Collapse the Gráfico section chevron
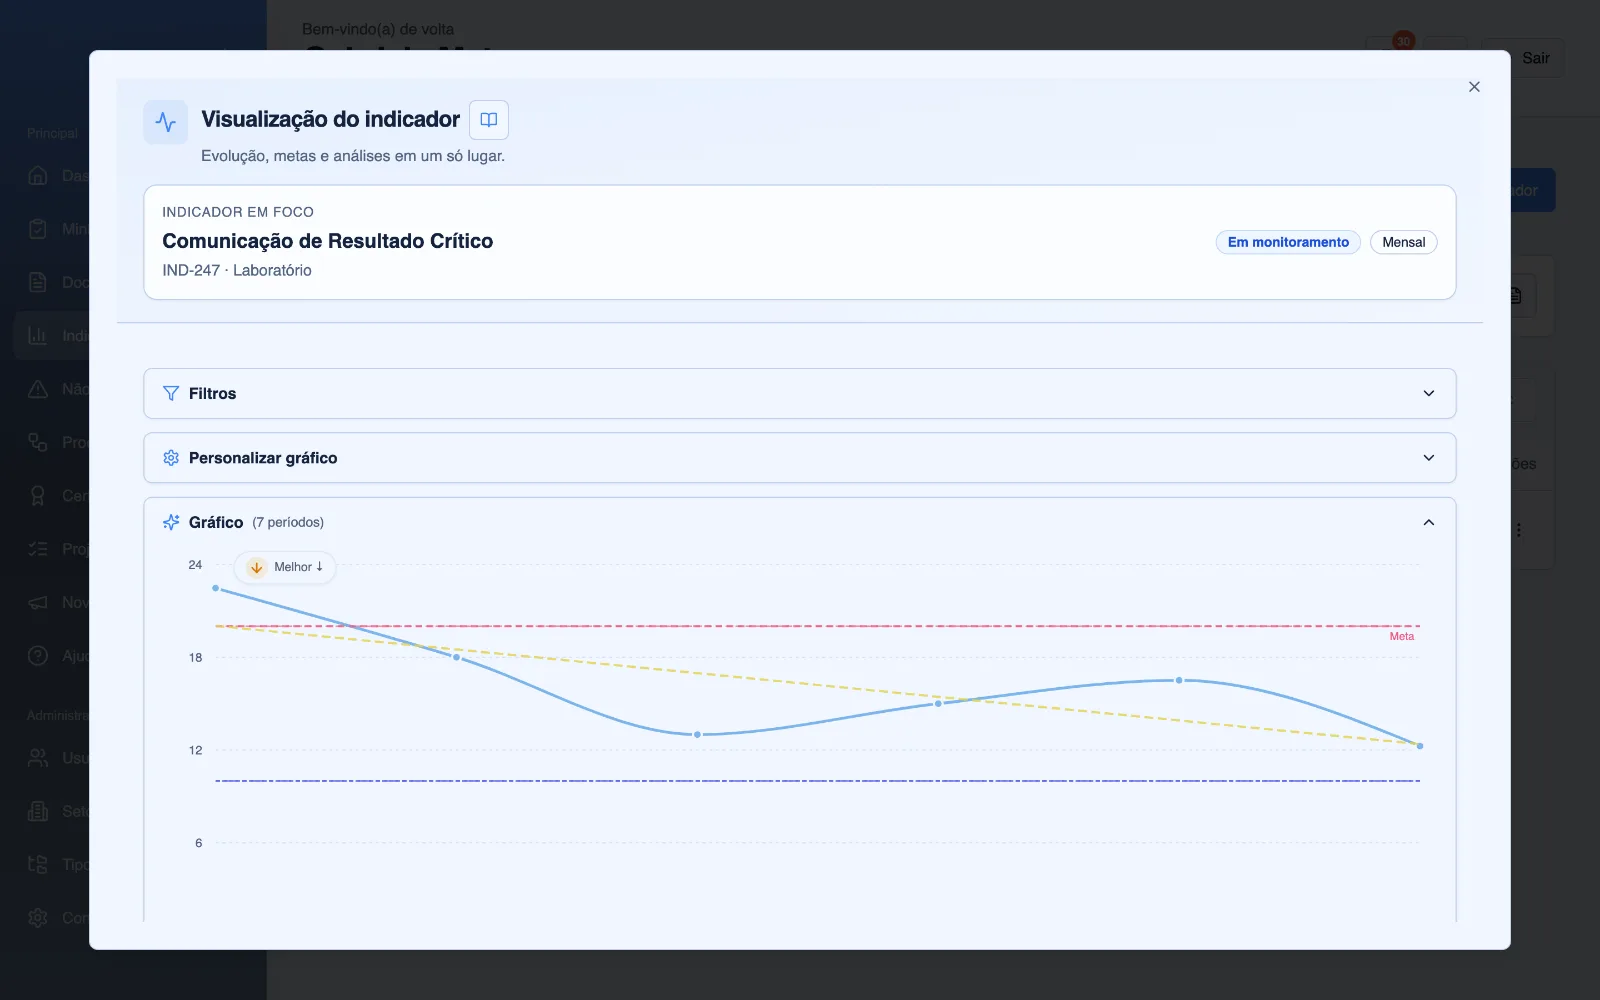The image size is (1600, 1000). tap(1429, 522)
